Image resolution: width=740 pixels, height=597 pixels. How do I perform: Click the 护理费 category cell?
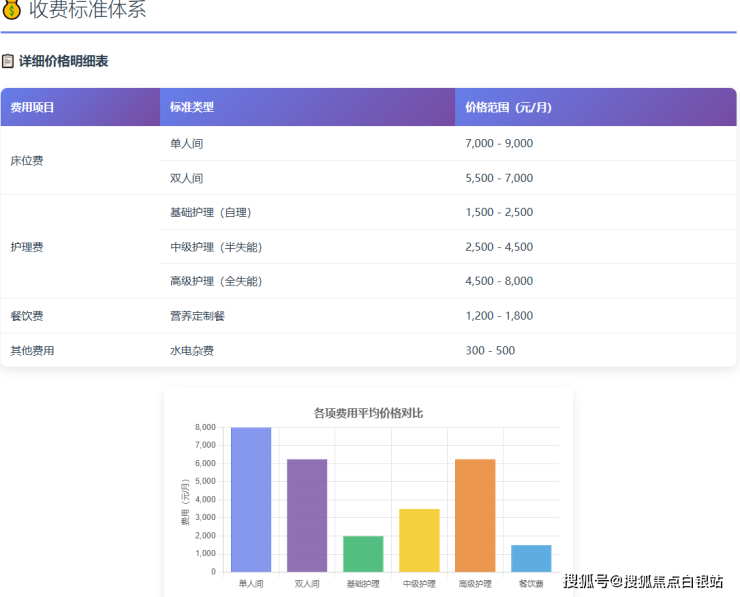click(x=27, y=247)
